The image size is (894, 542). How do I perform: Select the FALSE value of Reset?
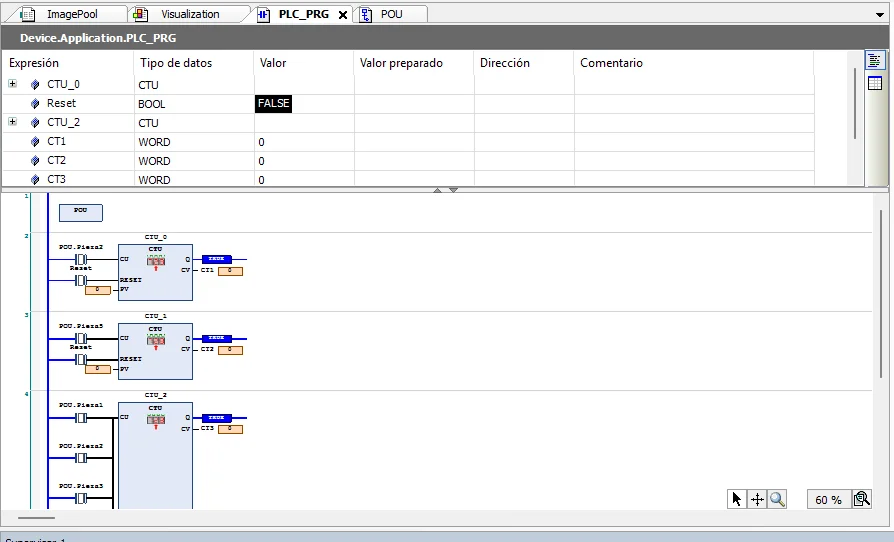[x=274, y=103]
